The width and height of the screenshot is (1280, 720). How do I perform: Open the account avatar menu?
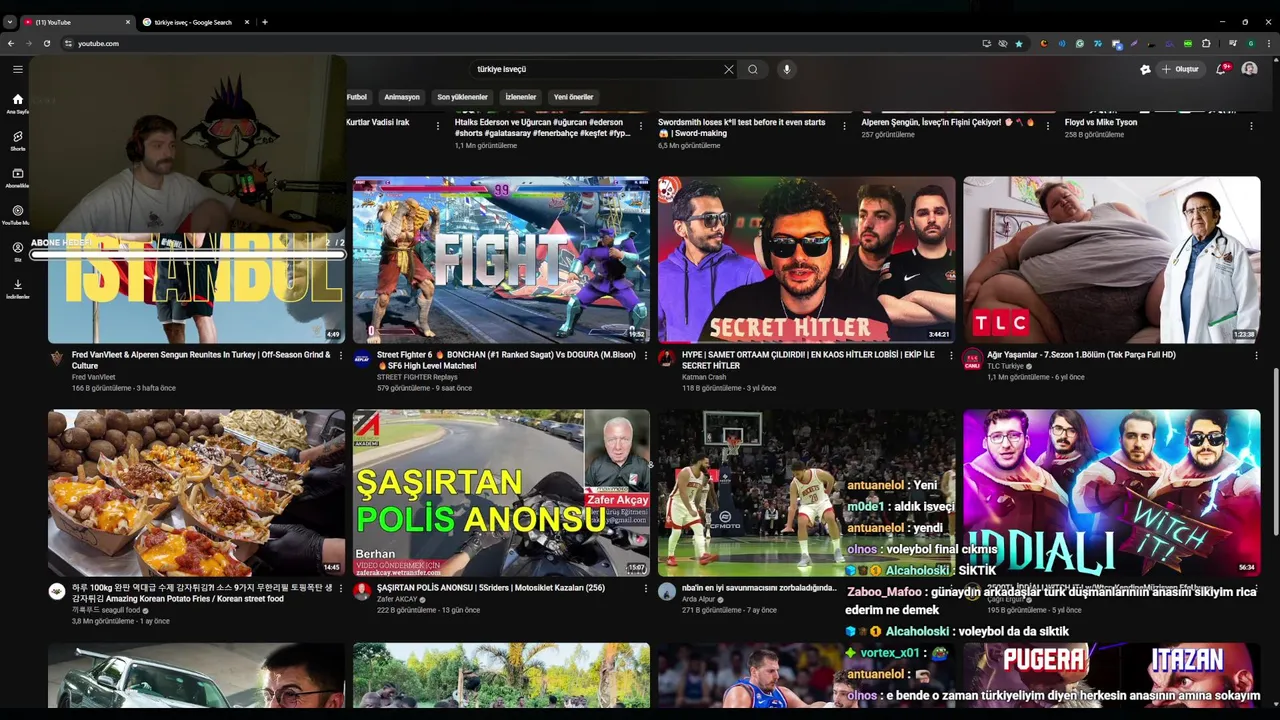pyautogui.click(x=1249, y=69)
